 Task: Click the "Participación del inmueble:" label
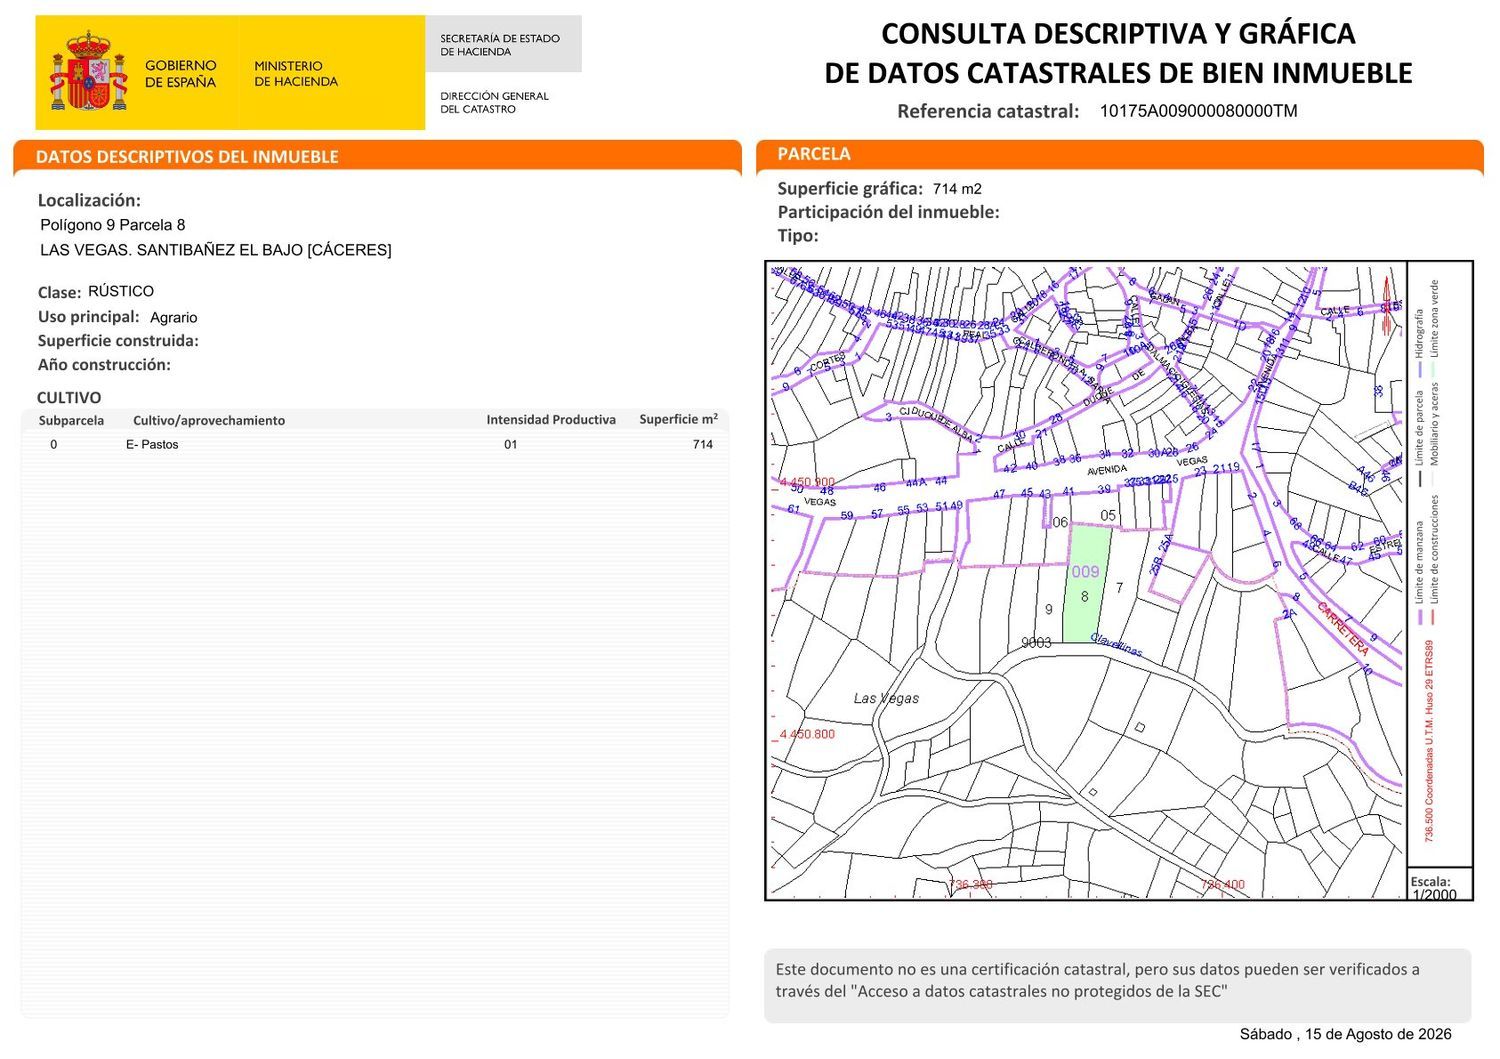point(888,212)
